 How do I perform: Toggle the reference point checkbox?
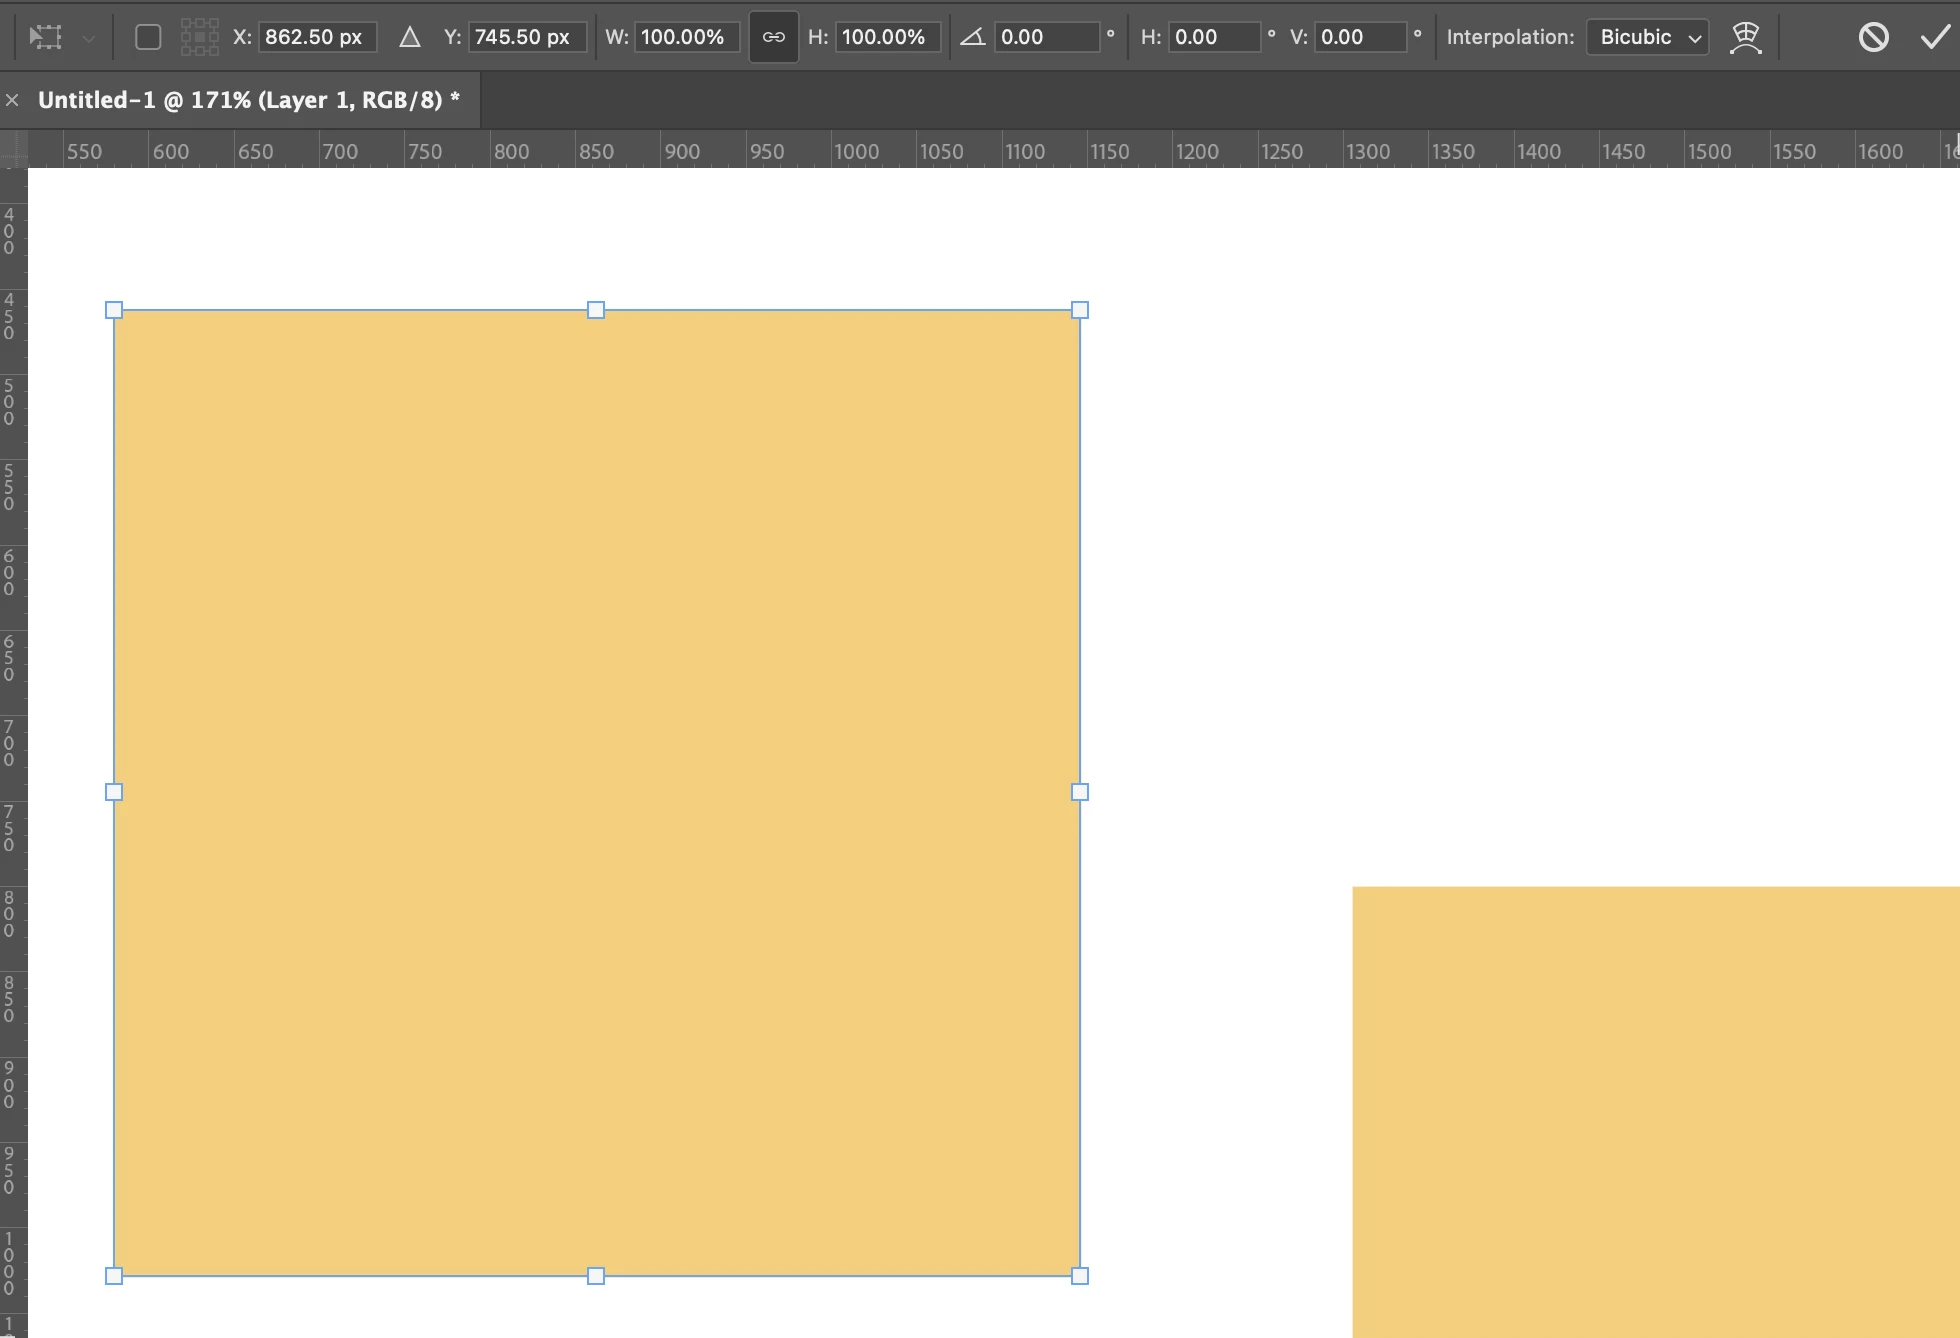148,37
